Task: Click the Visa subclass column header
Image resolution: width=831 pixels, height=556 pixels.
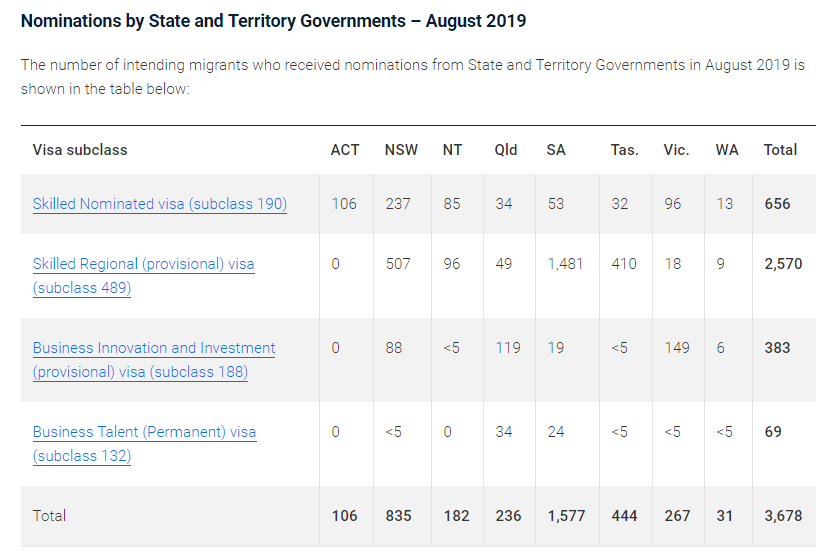Action: [x=80, y=150]
